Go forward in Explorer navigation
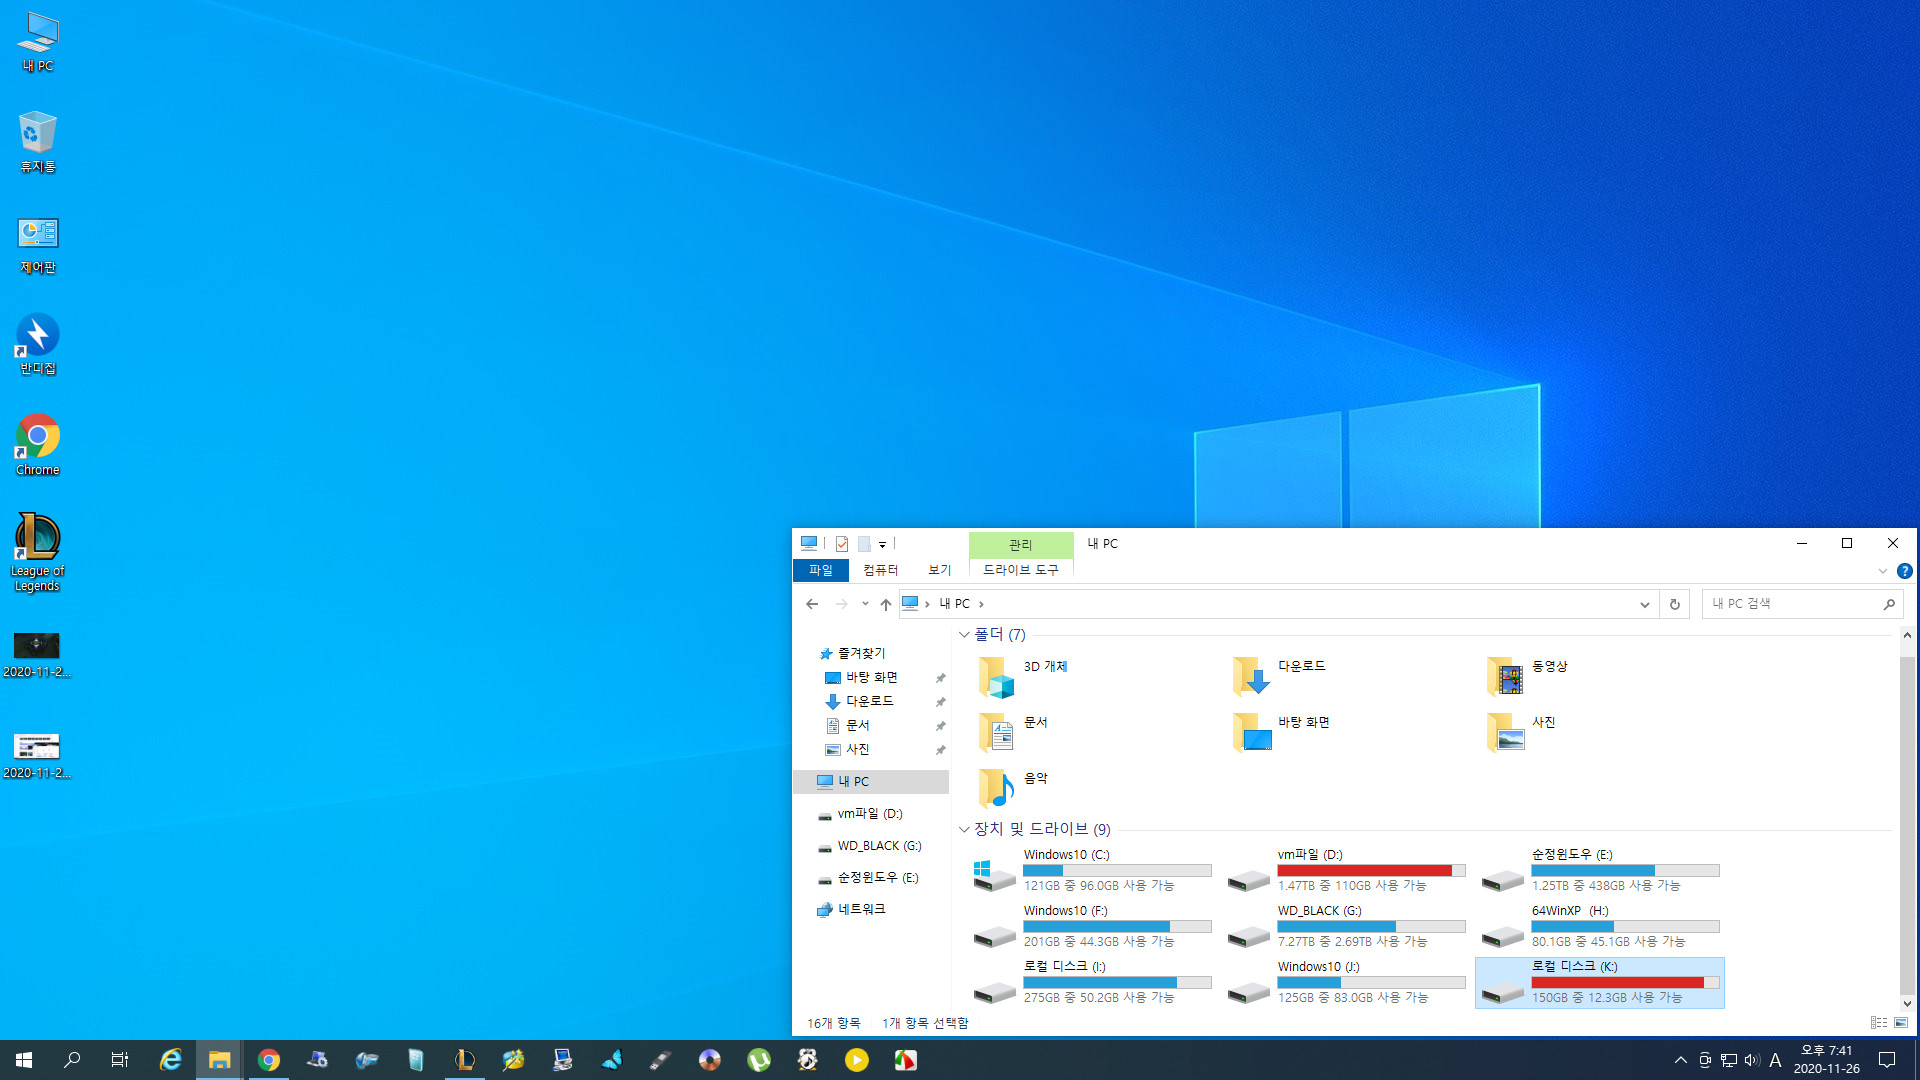 pos(841,604)
